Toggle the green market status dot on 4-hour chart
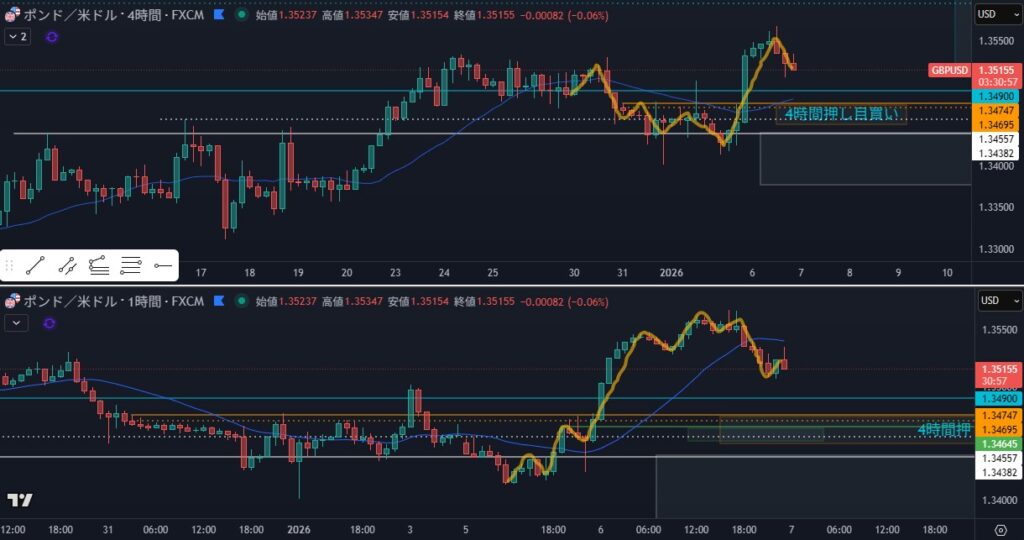The height and width of the screenshot is (540, 1024). [x=240, y=15]
